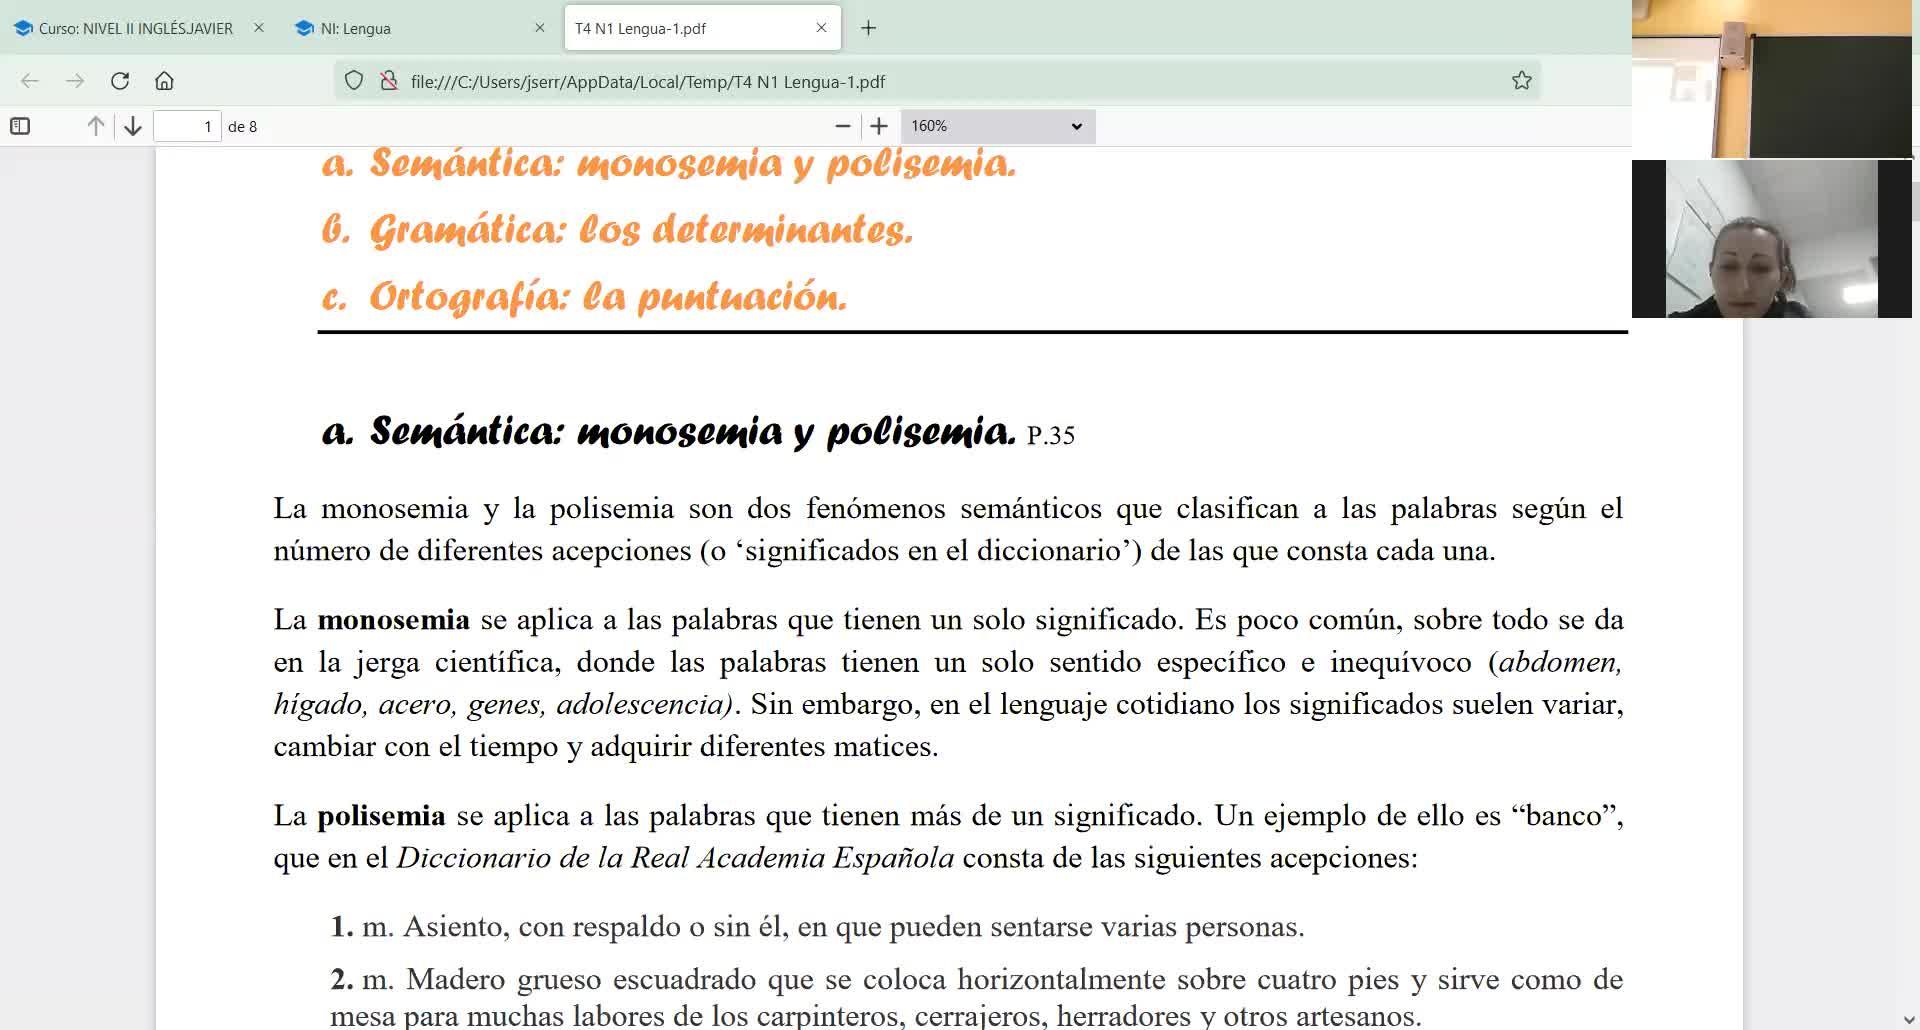Viewport: 1920px width, 1030px height.
Task: Click the webcam video of the presenter
Action: click(x=1772, y=239)
